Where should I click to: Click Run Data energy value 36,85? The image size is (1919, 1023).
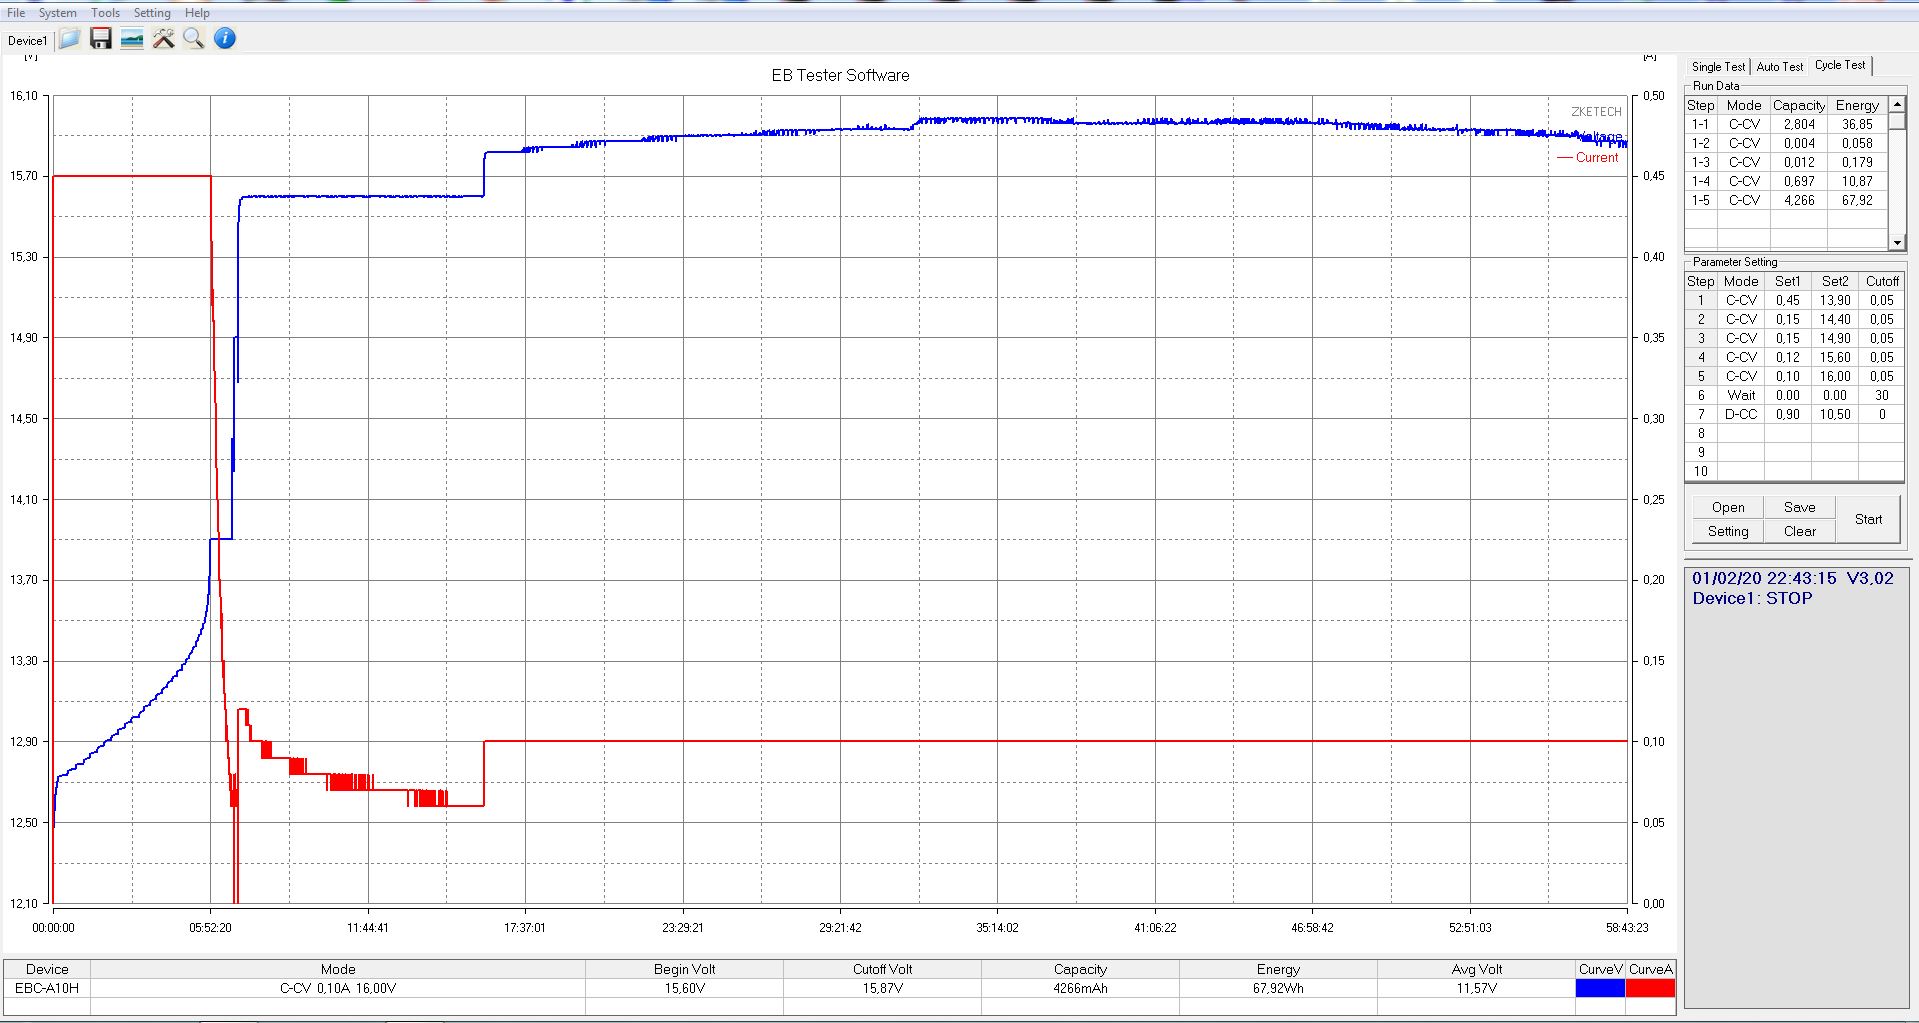[x=1857, y=124]
